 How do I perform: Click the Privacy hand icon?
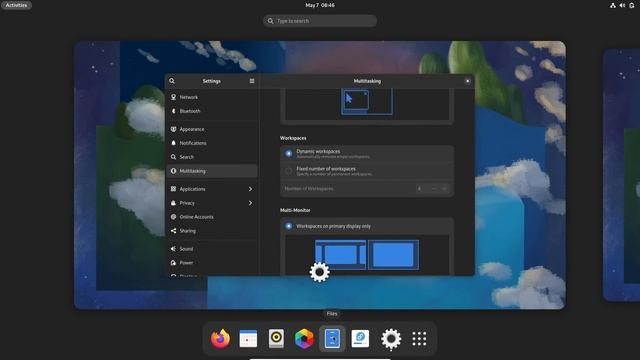coord(173,203)
